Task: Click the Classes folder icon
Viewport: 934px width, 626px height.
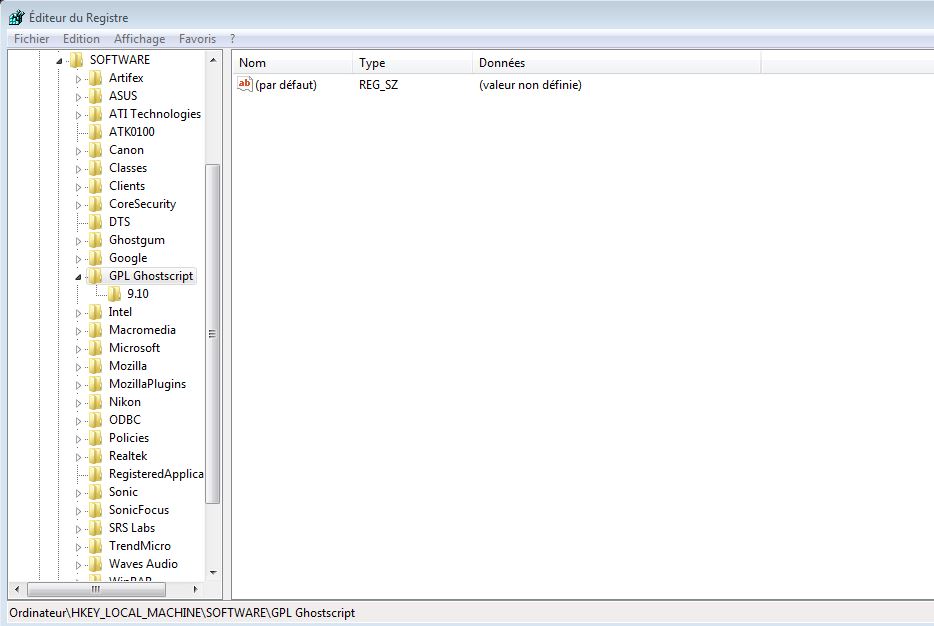Action: [95, 168]
